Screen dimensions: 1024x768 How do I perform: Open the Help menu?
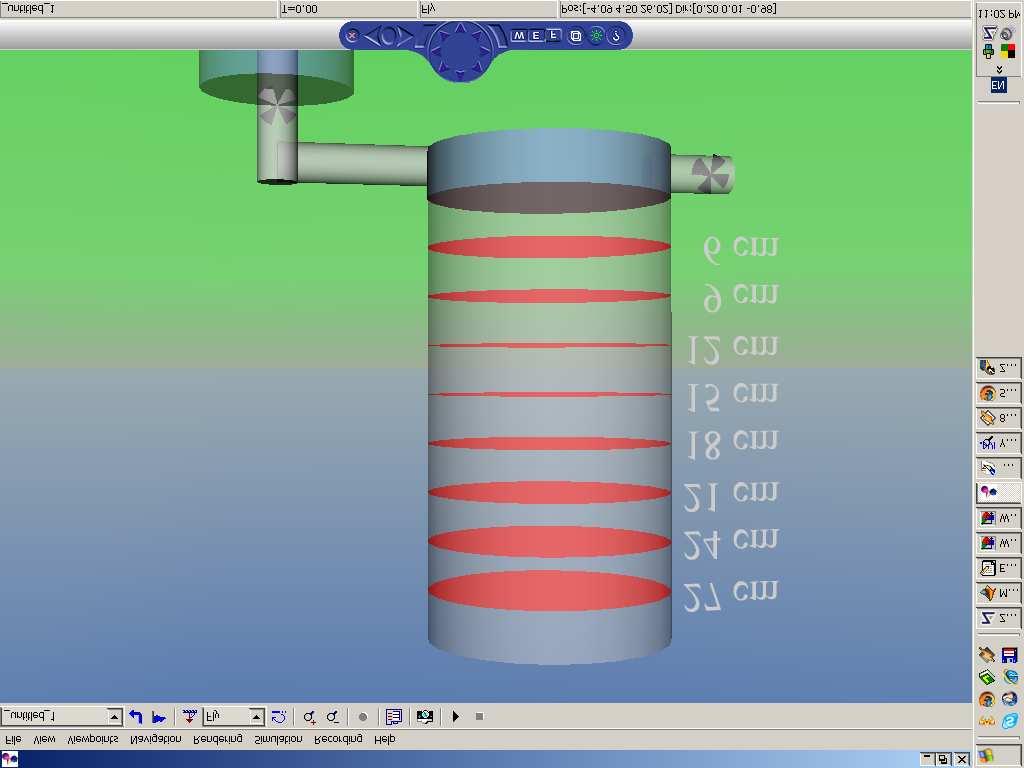(385, 739)
